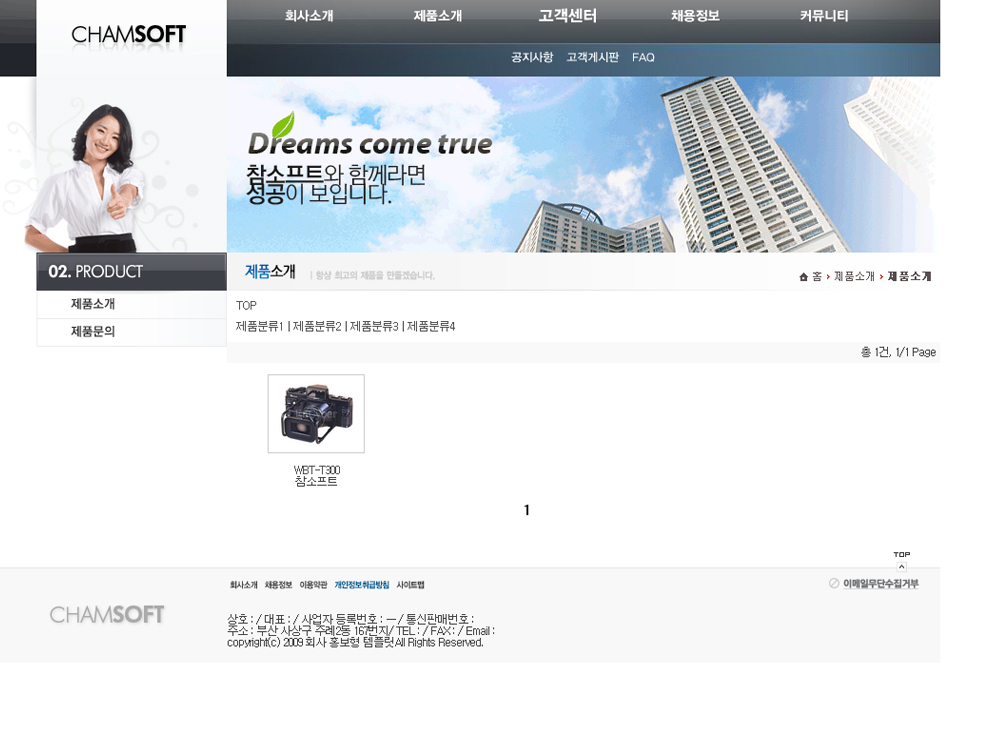
Task: Select 제품문의 in the left sidebar
Action: [93, 332]
